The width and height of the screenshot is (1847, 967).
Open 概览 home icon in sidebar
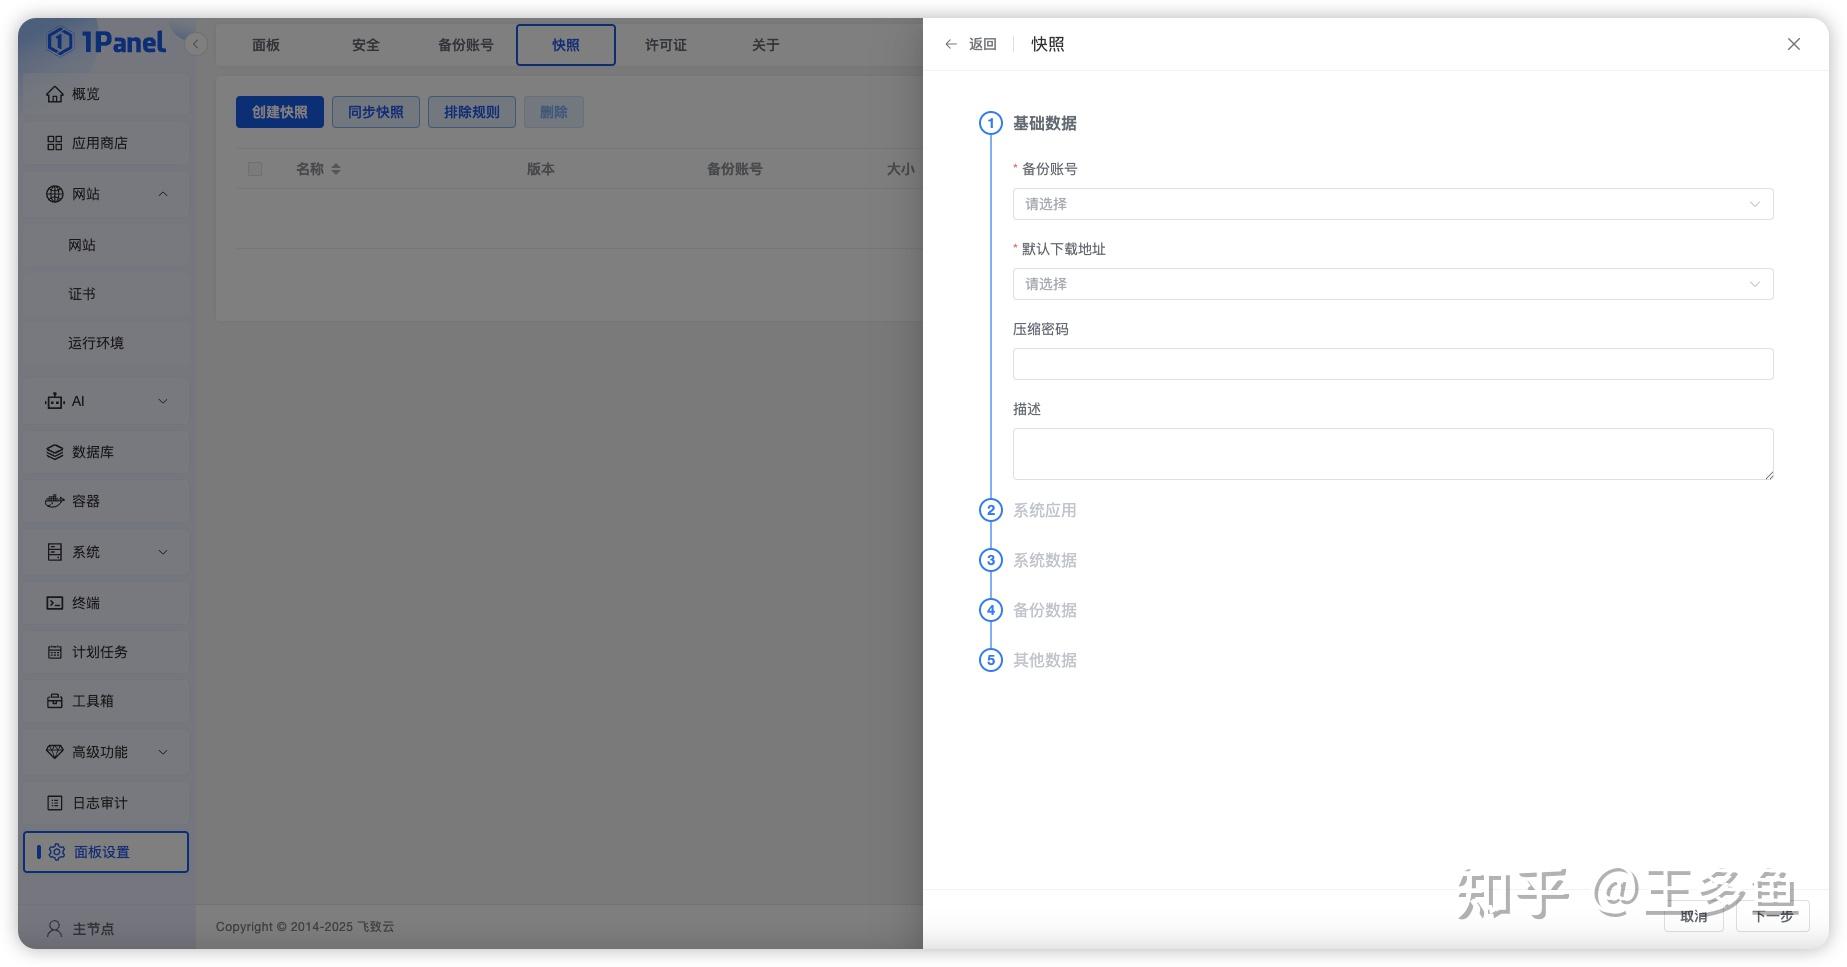pyautogui.click(x=55, y=94)
